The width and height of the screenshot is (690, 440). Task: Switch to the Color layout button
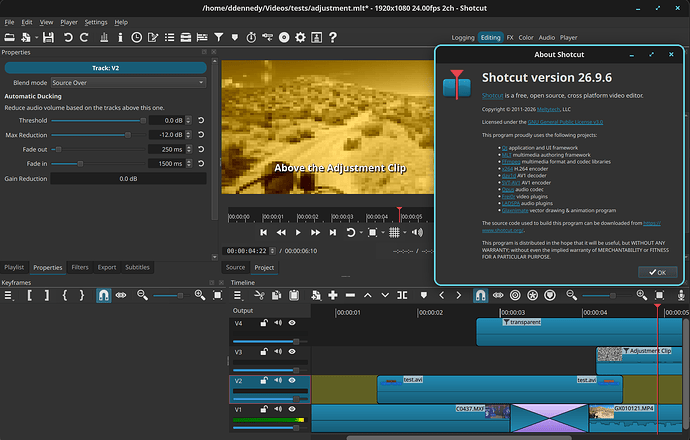525,37
